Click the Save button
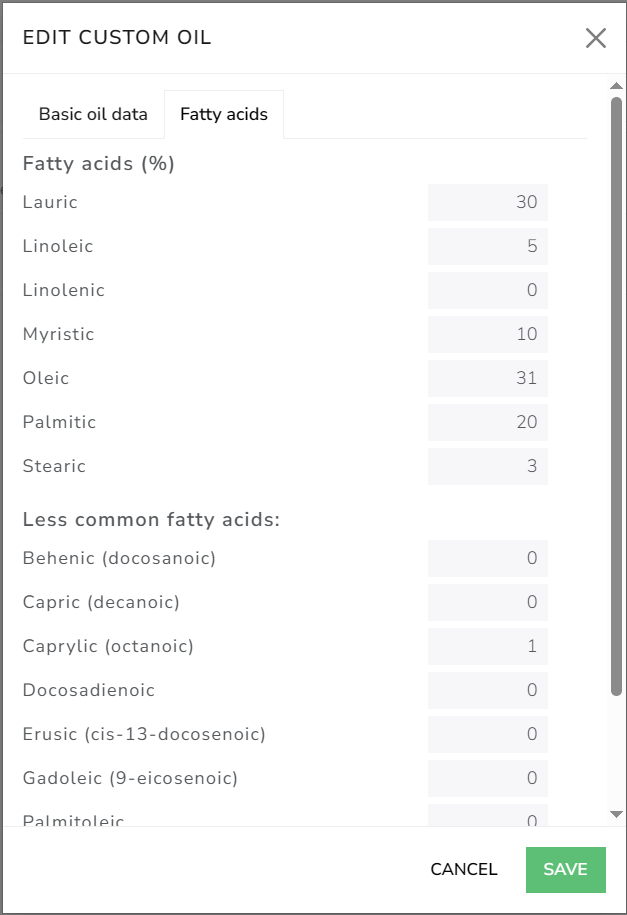Image resolution: width=627 pixels, height=915 pixels. click(x=565, y=869)
